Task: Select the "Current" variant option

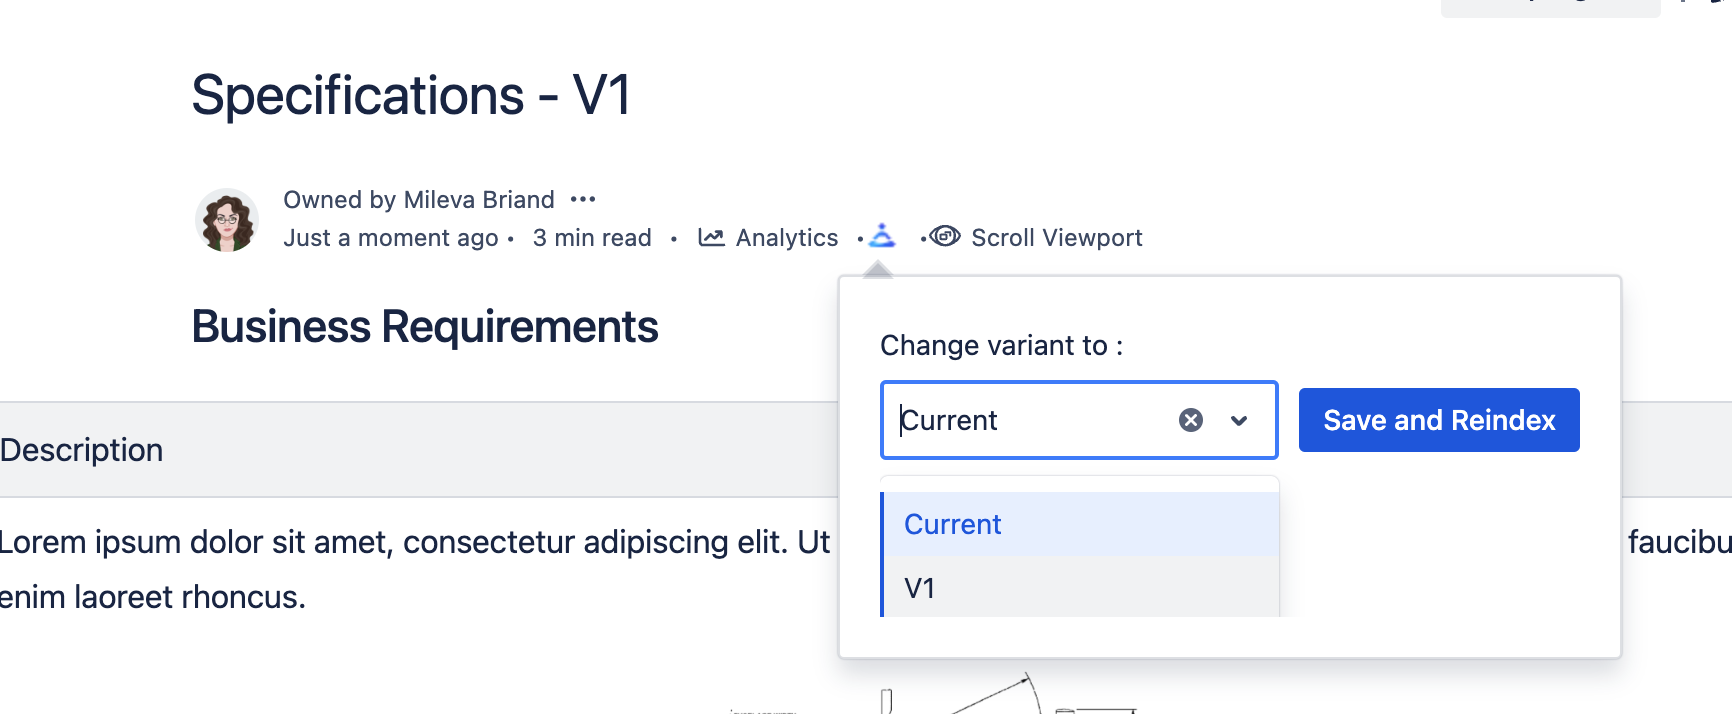Action: [x=953, y=524]
